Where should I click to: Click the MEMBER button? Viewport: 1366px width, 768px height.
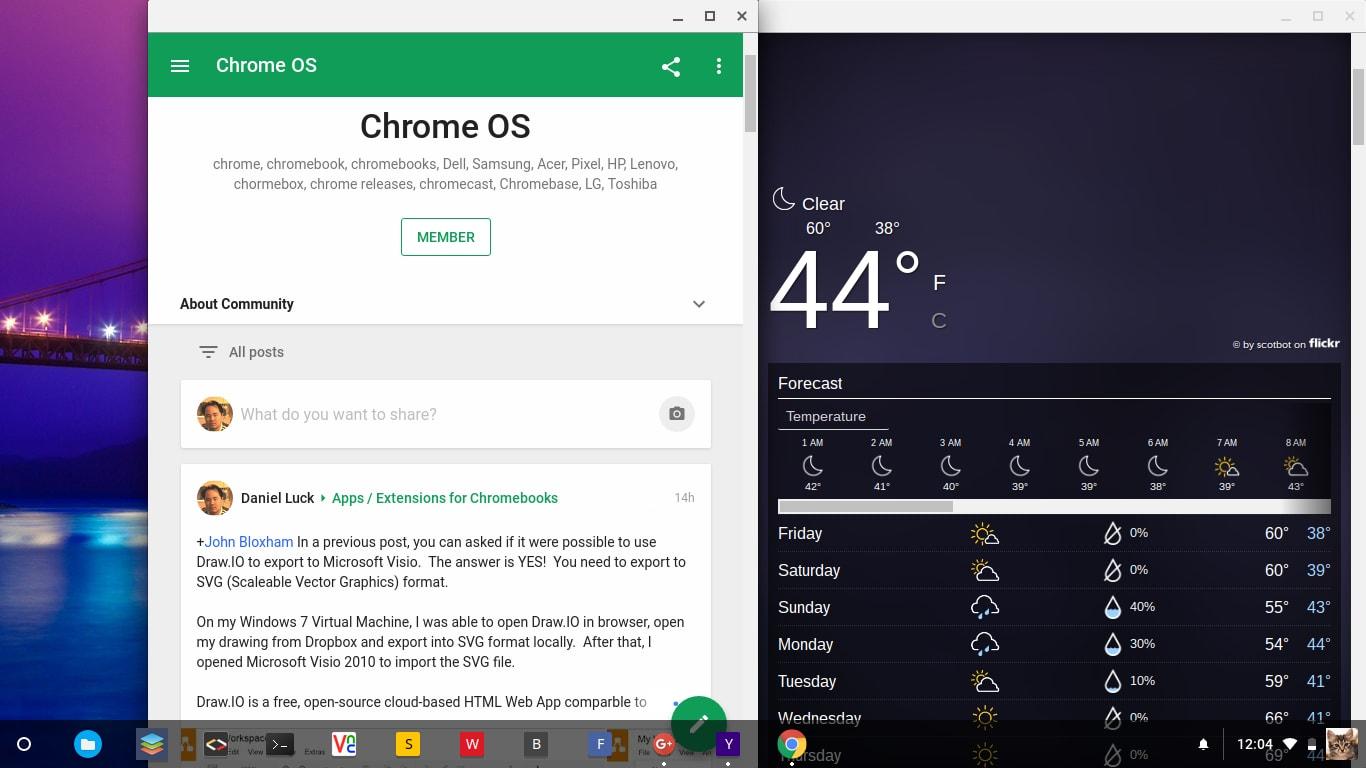coord(445,237)
